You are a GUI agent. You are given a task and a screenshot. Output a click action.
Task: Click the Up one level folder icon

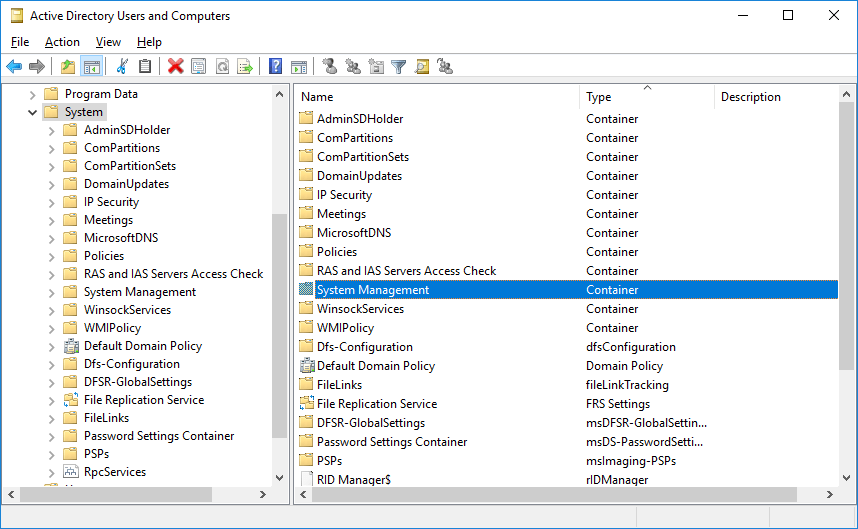pyautogui.click(x=68, y=67)
